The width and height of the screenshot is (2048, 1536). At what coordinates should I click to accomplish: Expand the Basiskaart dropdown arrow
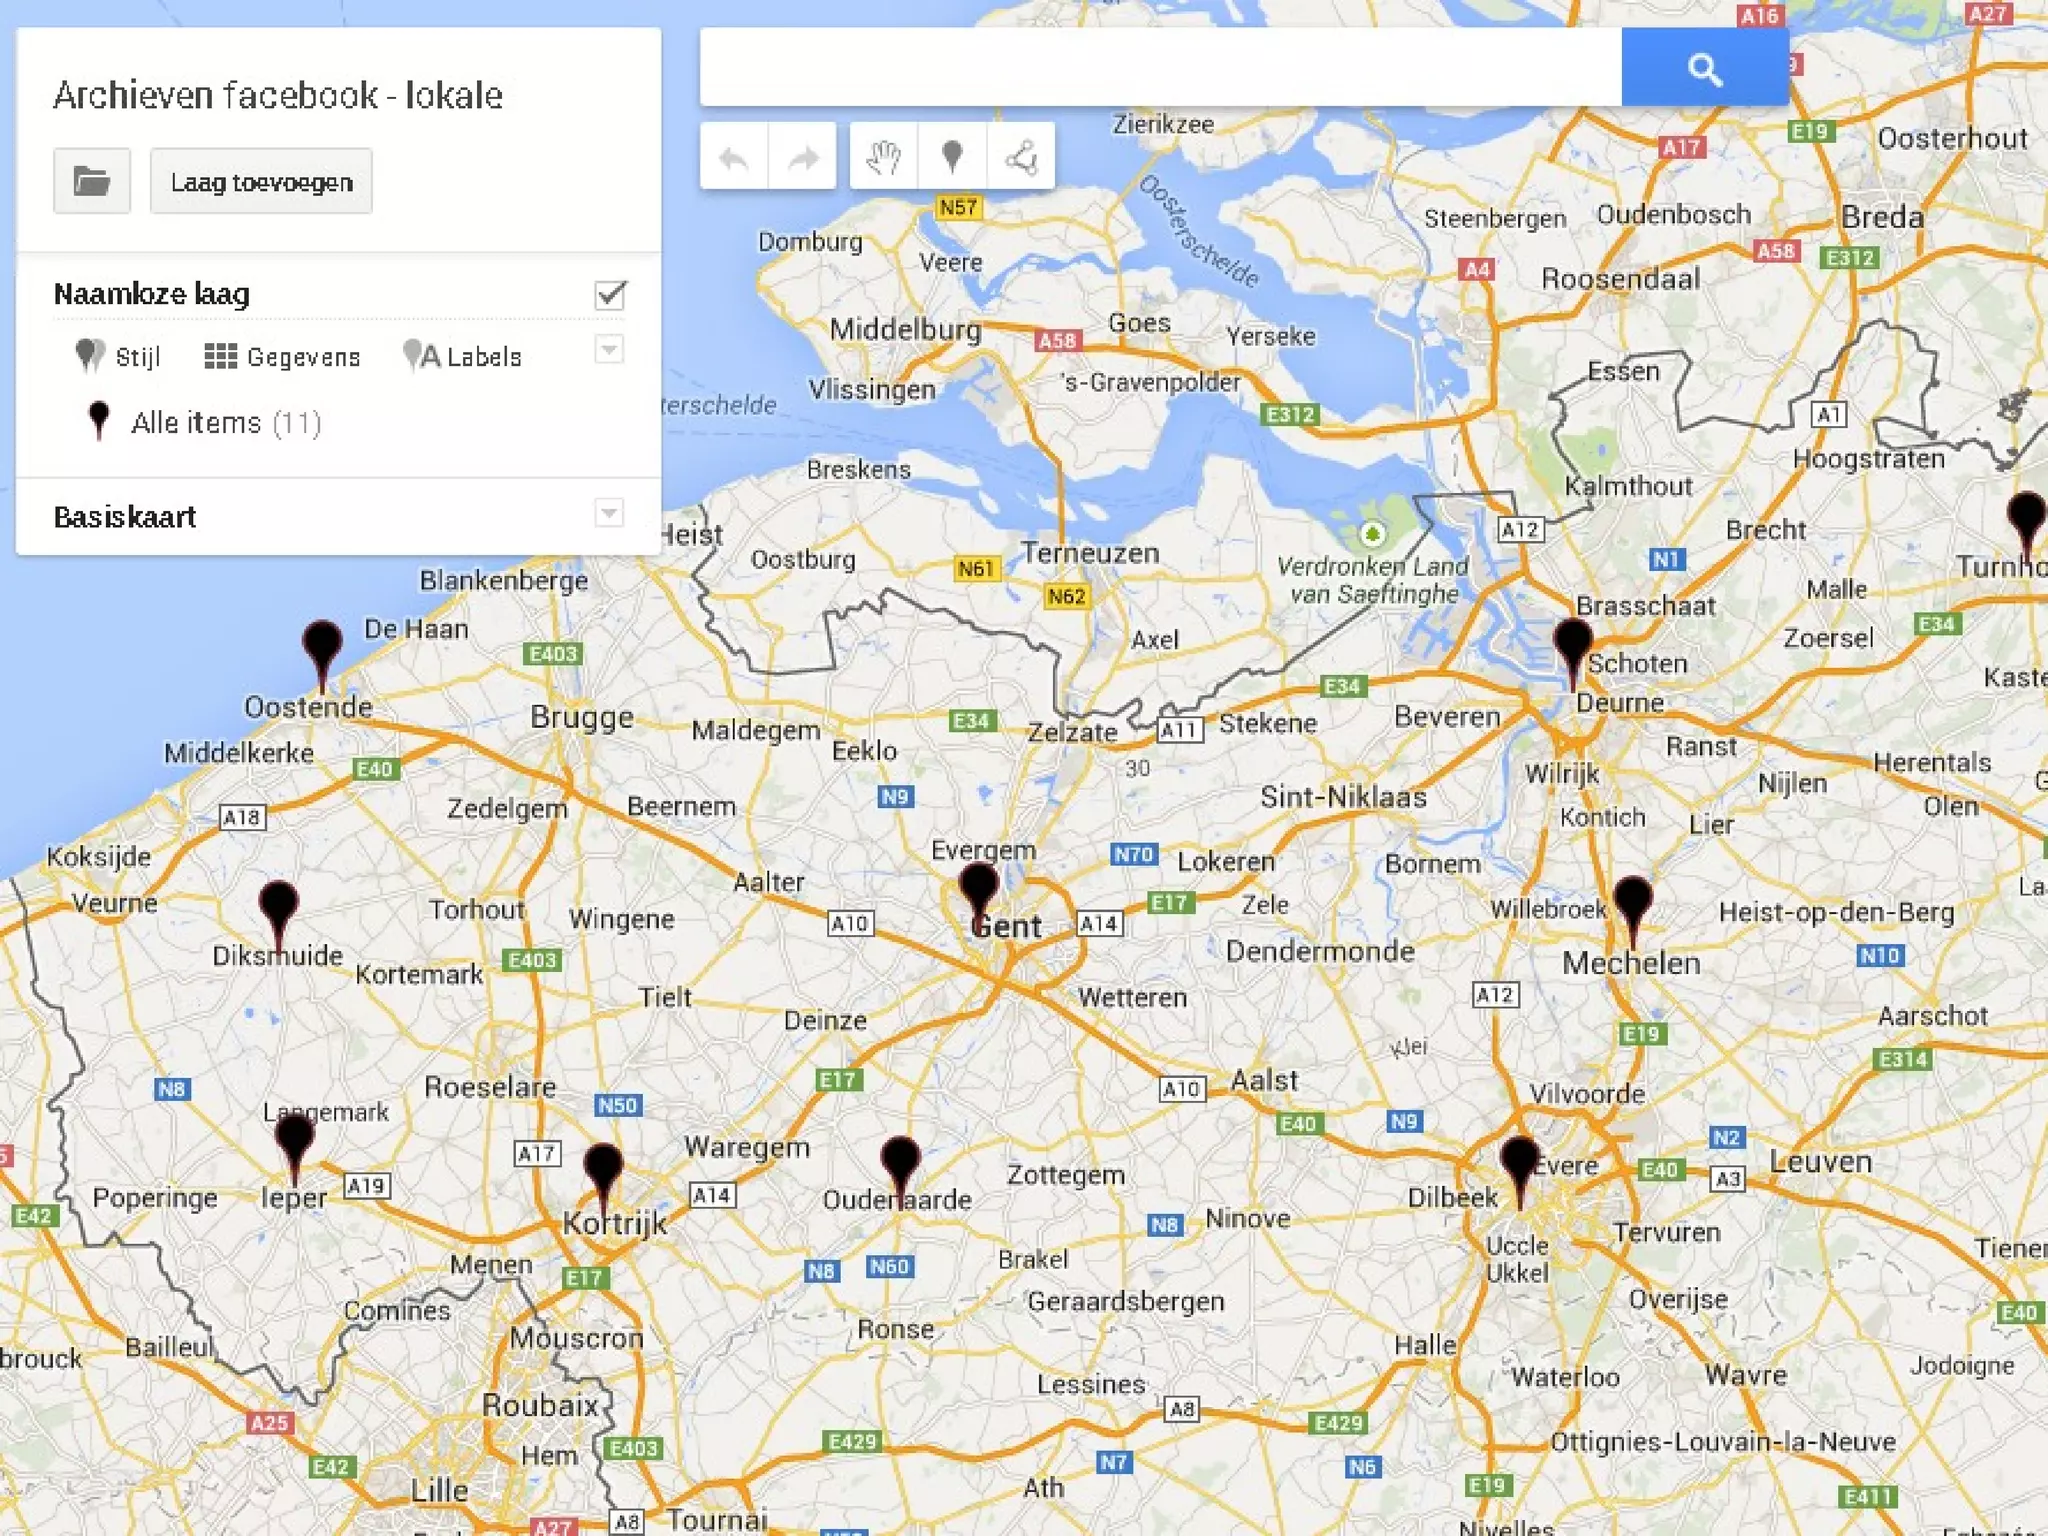(609, 514)
